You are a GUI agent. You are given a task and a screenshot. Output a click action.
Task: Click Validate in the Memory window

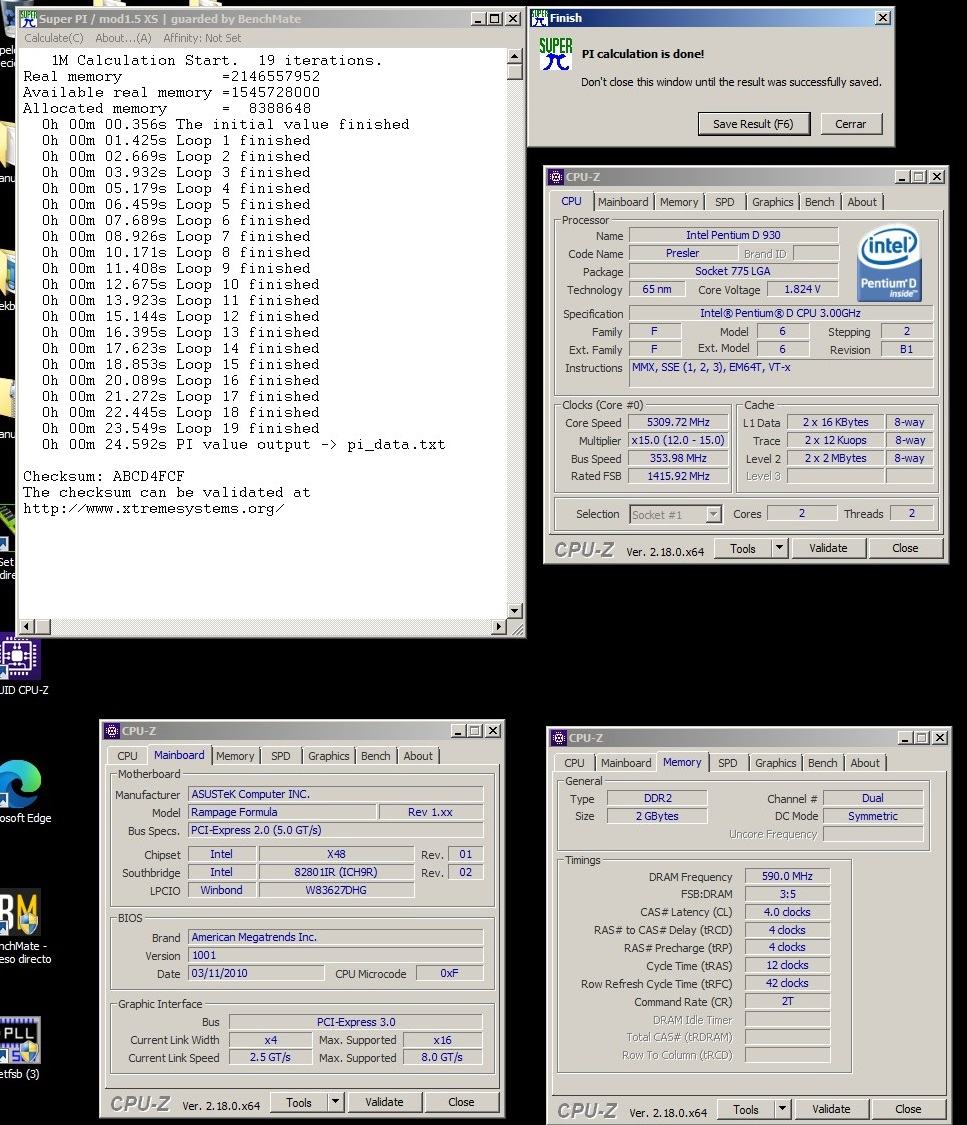(x=831, y=1109)
